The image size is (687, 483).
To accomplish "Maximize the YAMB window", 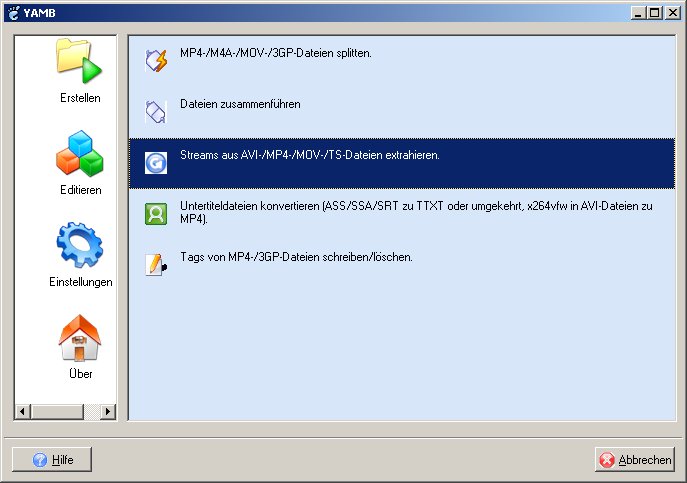I will [x=654, y=13].
